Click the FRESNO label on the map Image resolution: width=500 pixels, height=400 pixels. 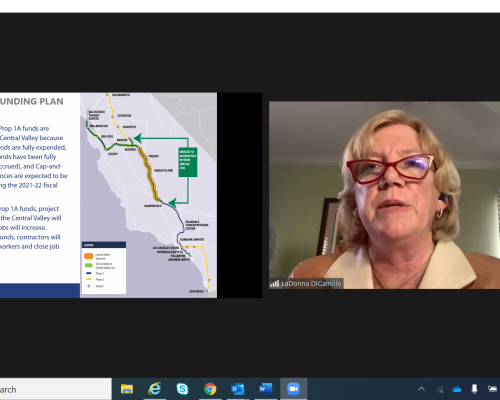[153, 156]
